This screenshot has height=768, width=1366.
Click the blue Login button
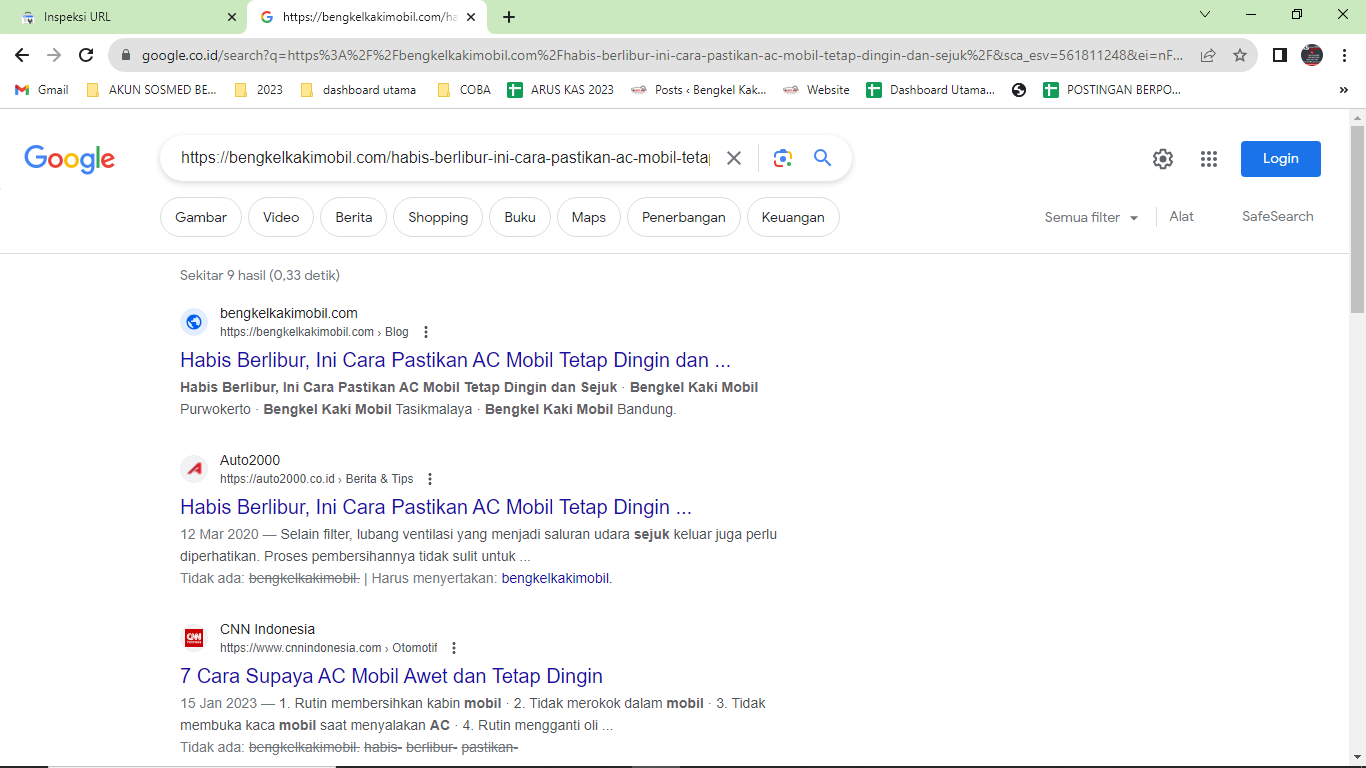pos(1281,159)
